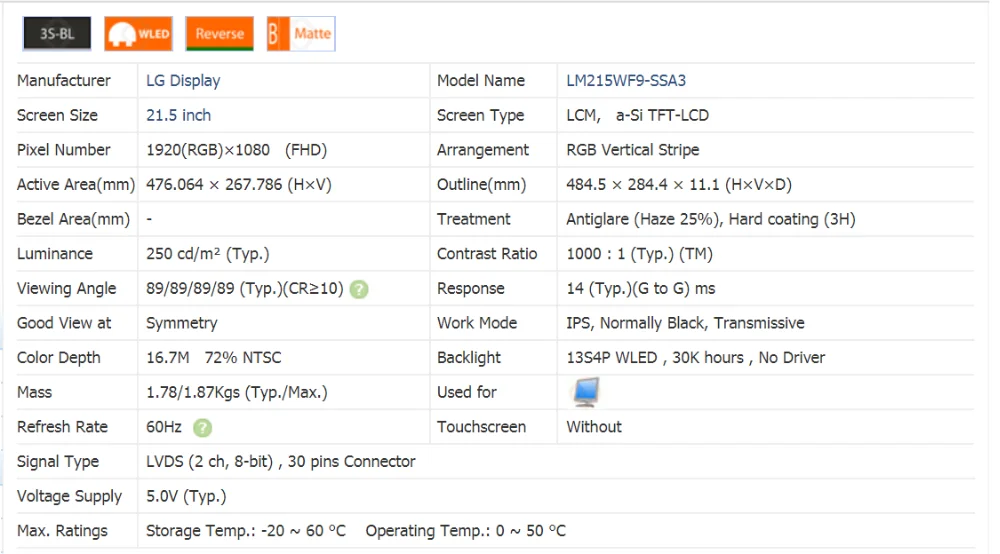This screenshot has height=554, width=1000.
Task: Click the Matte surface badge
Action: tap(301, 34)
